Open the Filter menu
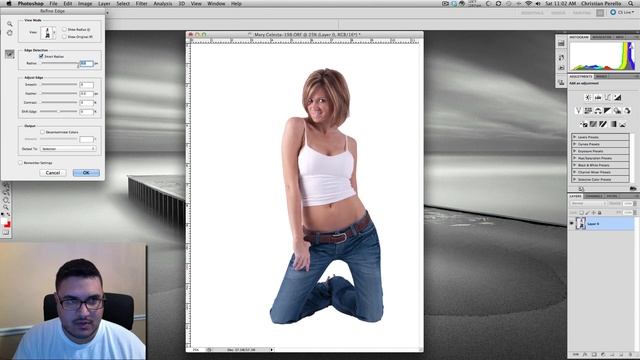 [x=141, y=4]
